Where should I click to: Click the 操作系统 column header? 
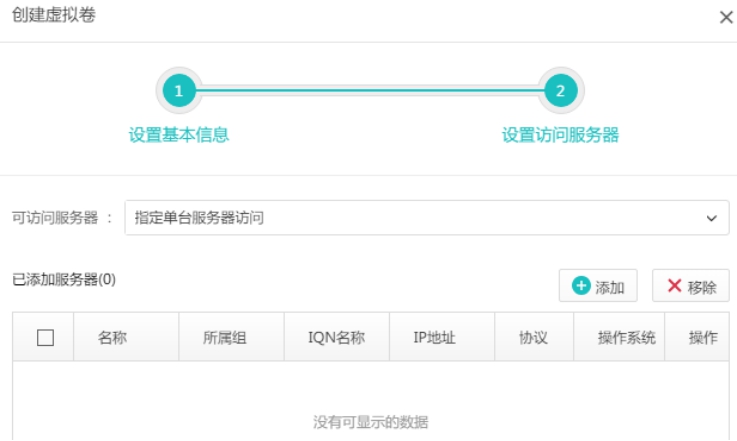click(x=626, y=338)
